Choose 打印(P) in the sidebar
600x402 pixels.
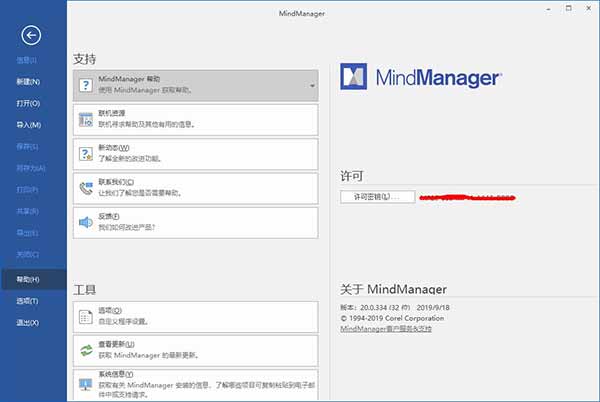point(27,190)
